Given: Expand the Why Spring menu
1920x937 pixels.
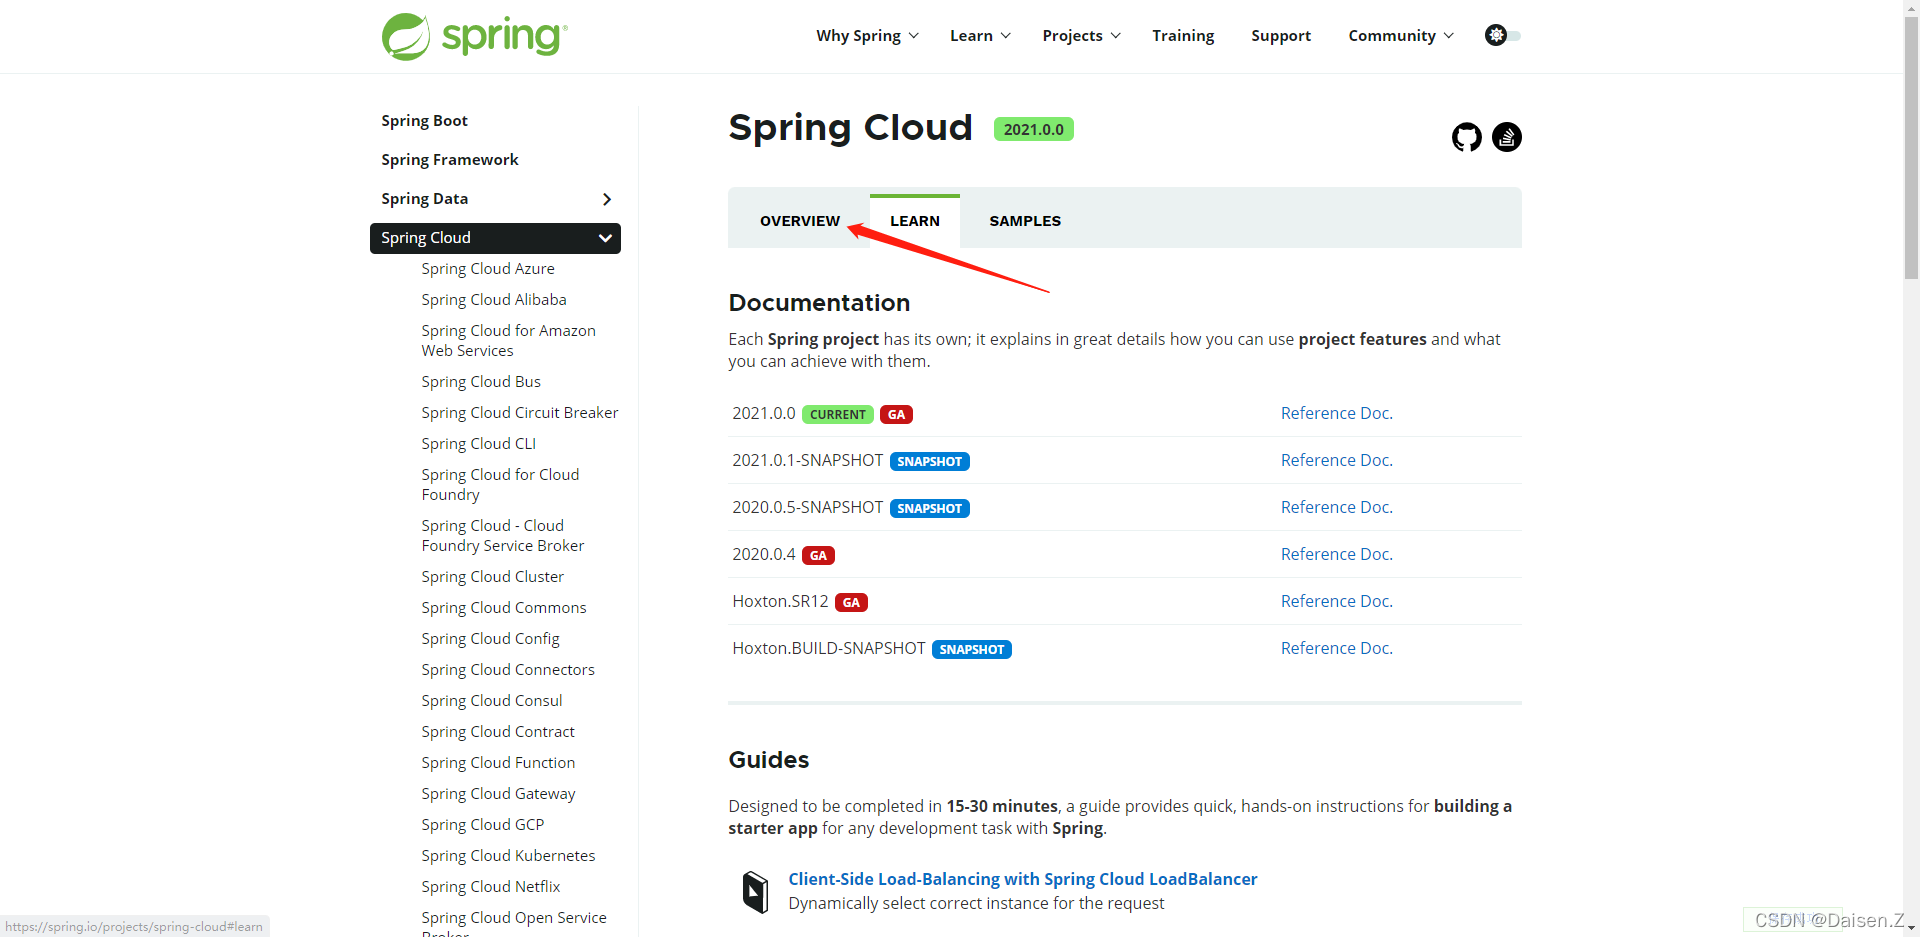Looking at the screenshot, I should (x=867, y=36).
